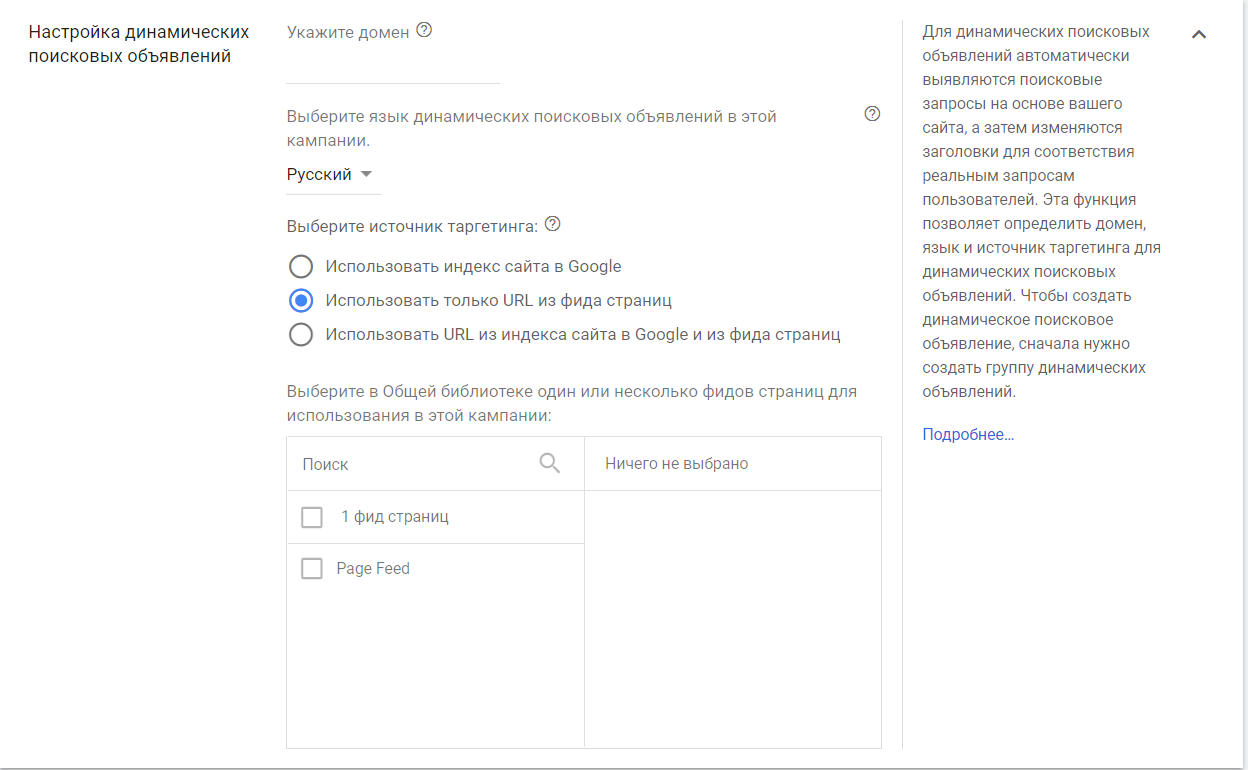Select "Использовать индекс сайта в Google" radio button
Image resolution: width=1248 pixels, height=770 pixels.
click(x=301, y=267)
